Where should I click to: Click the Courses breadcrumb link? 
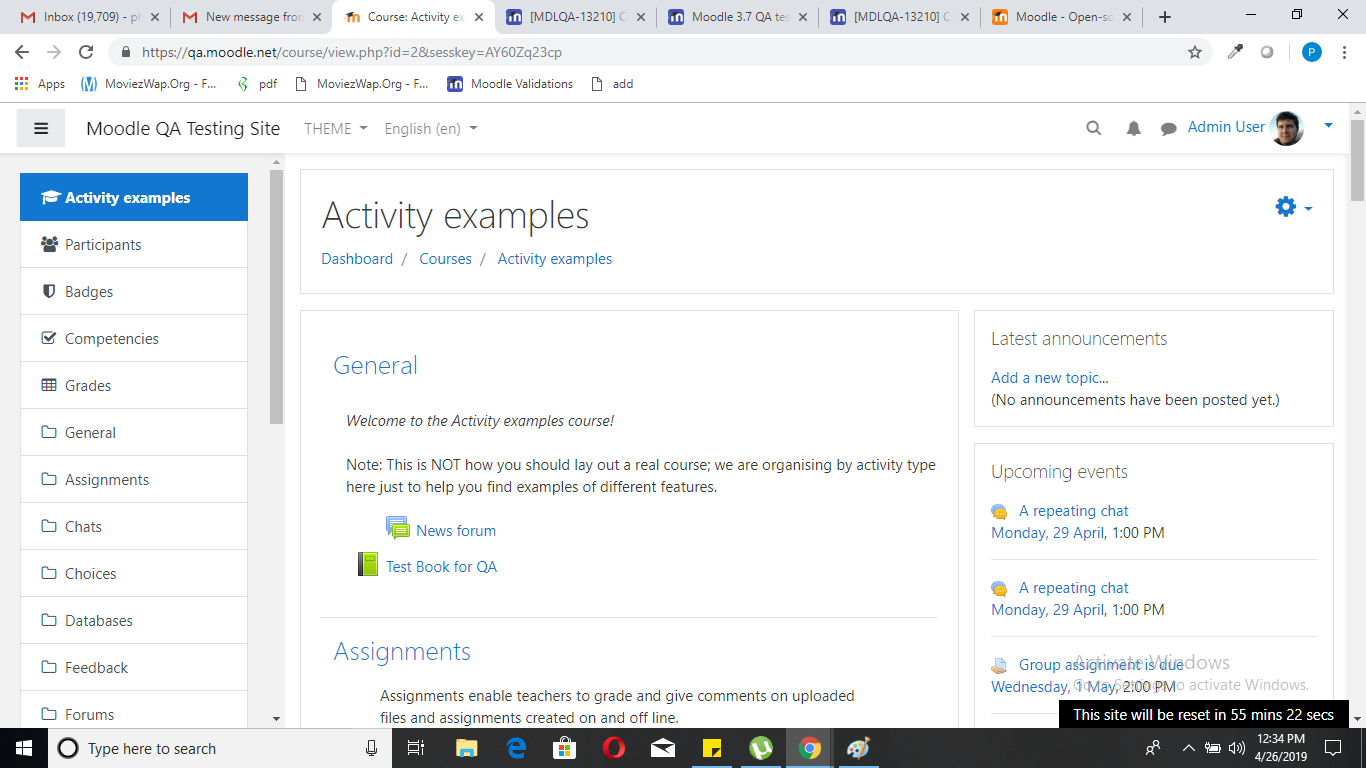pyautogui.click(x=445, y=258)
